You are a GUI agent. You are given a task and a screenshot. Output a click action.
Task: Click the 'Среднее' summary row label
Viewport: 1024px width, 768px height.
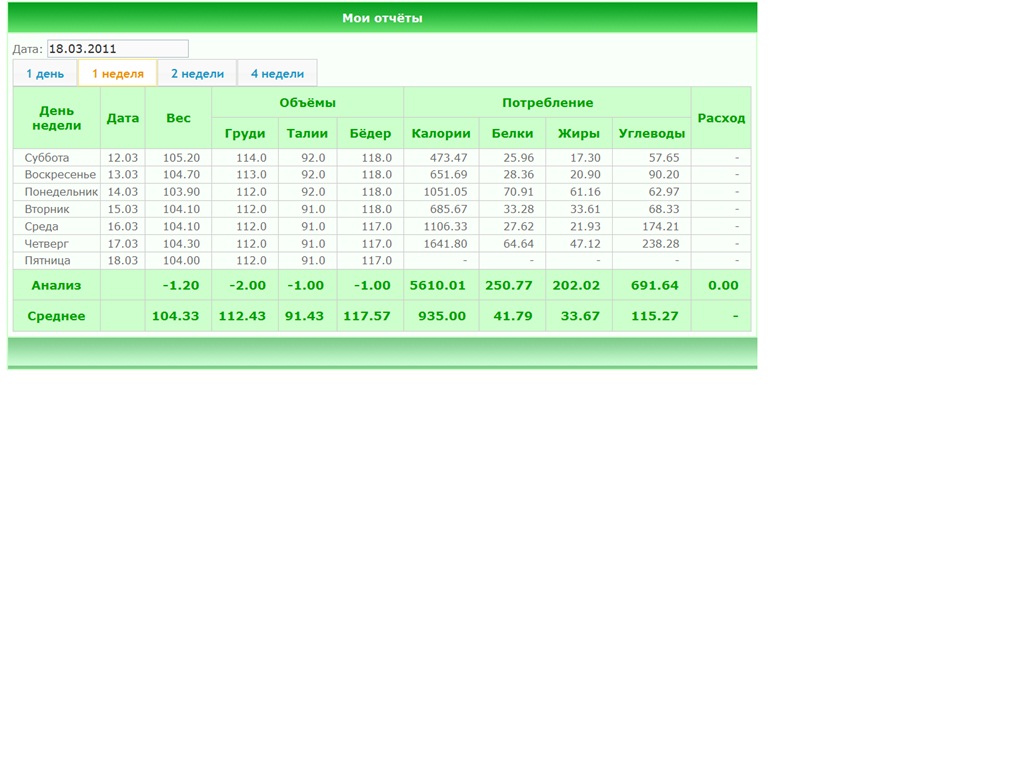click(x=56, y=316)
